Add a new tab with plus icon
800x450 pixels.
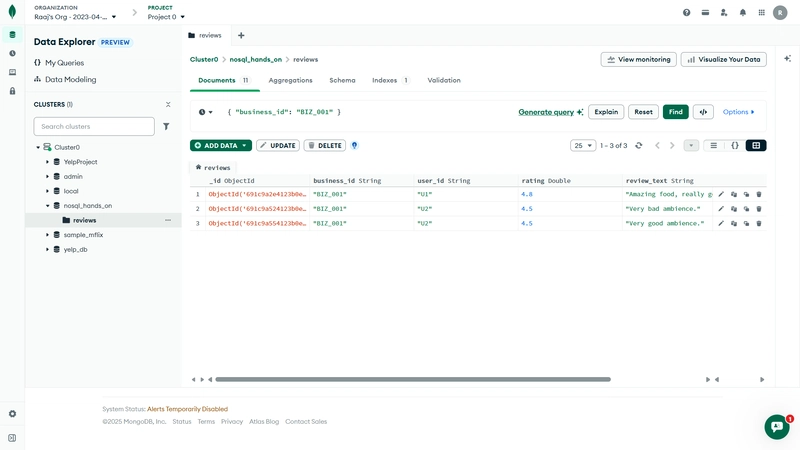241,35
